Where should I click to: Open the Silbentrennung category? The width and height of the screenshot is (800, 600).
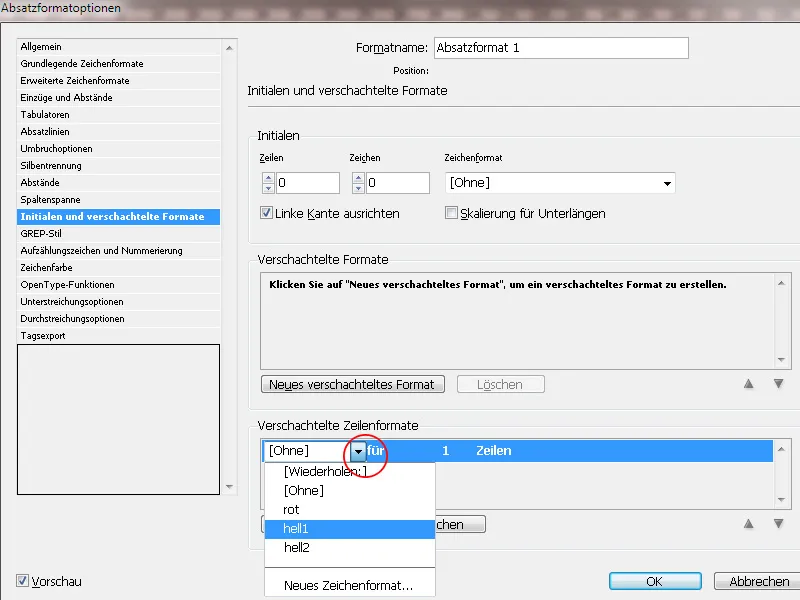(118, 165)
